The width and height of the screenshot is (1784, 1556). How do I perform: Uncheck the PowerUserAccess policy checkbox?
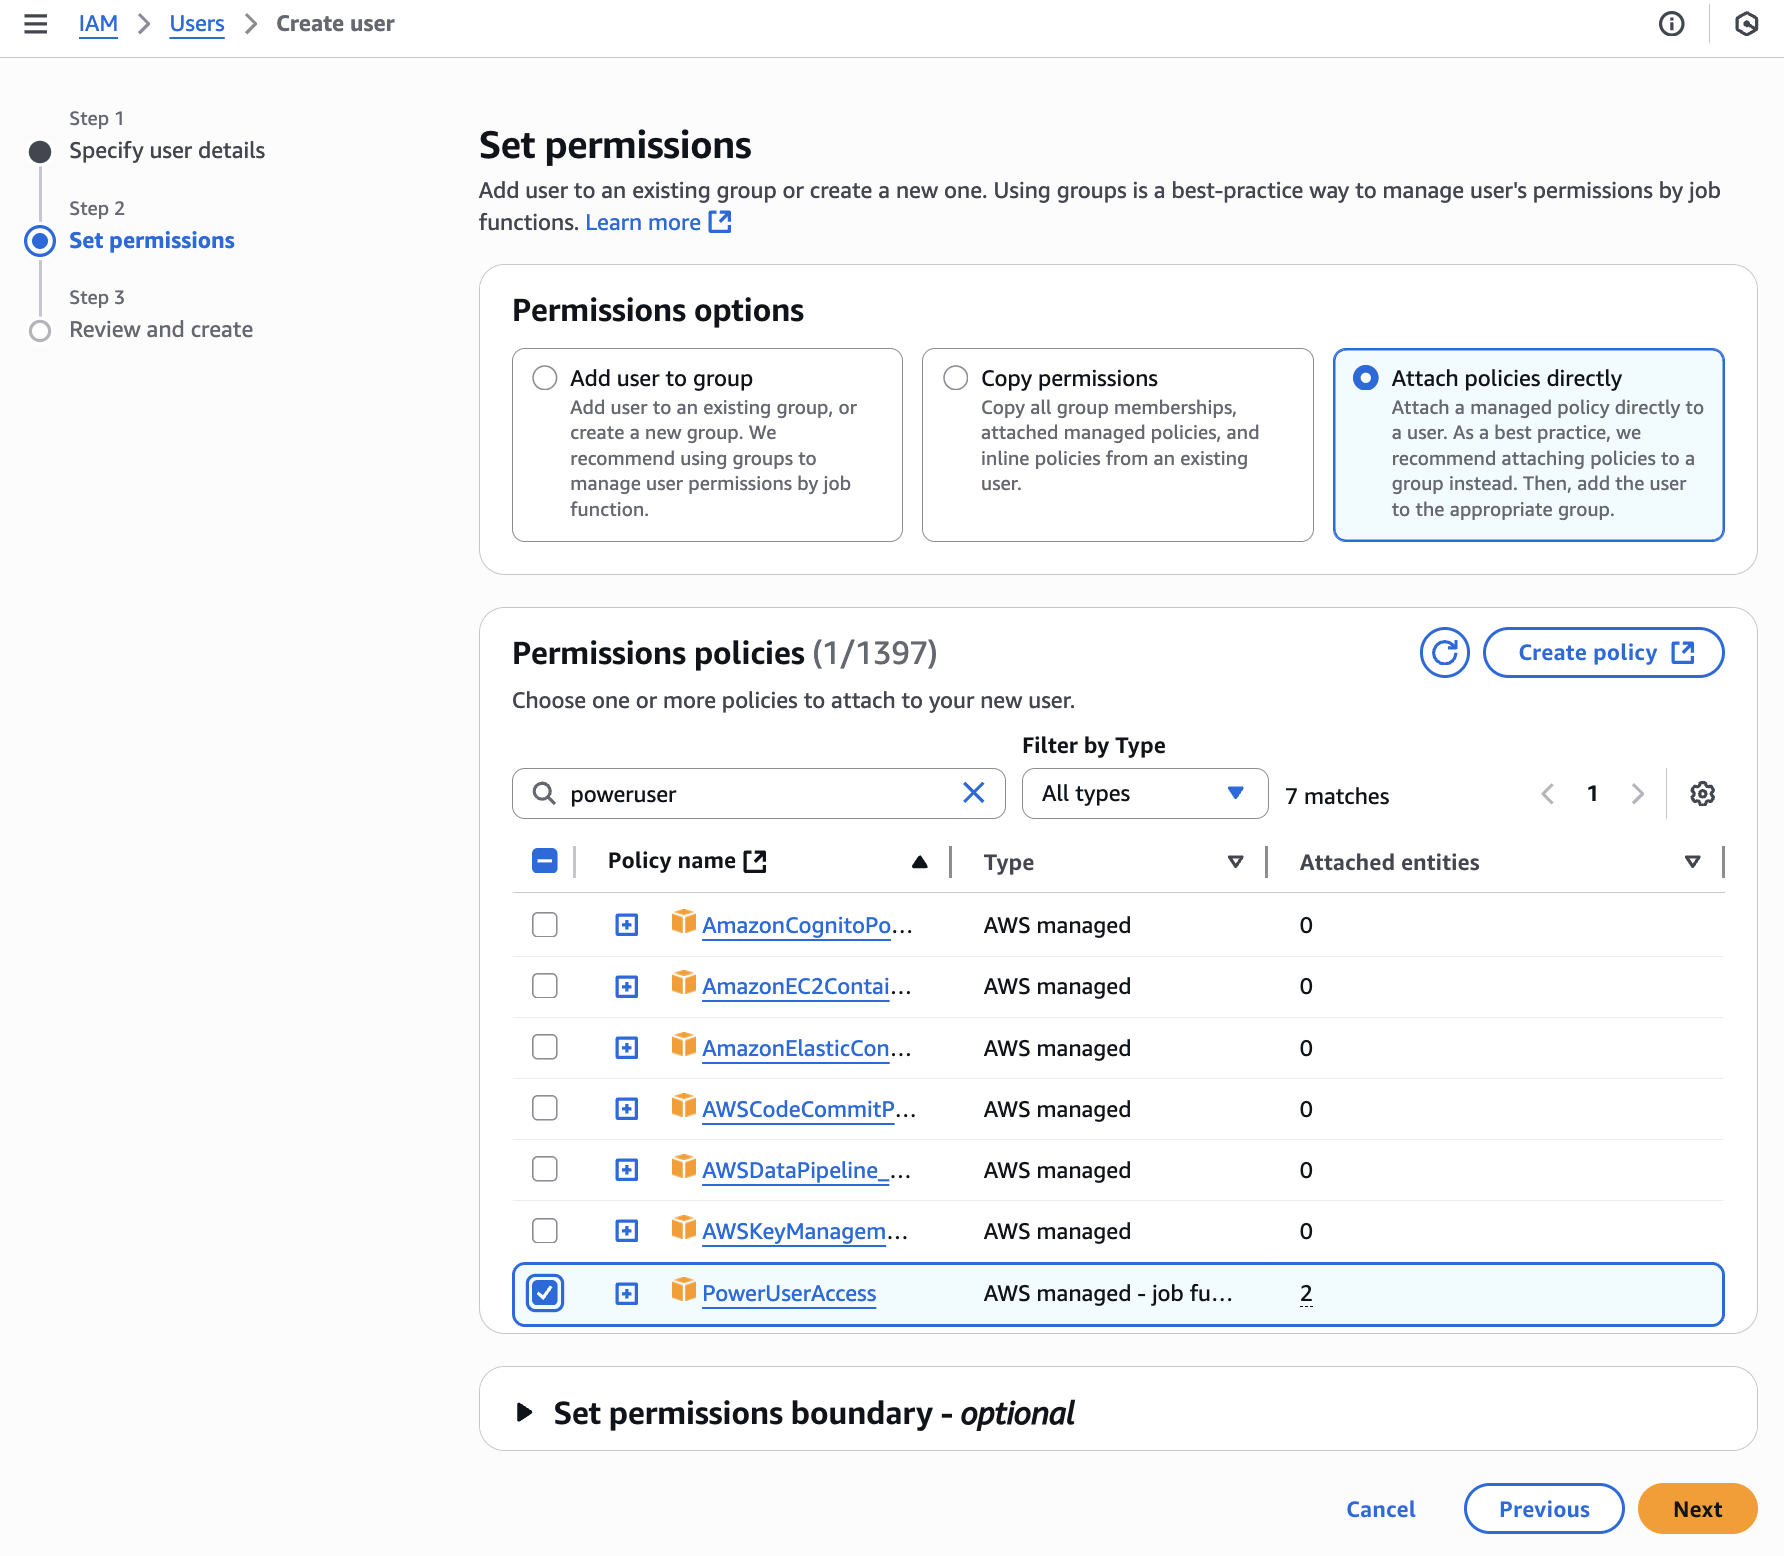click(x=545, y=1293)
